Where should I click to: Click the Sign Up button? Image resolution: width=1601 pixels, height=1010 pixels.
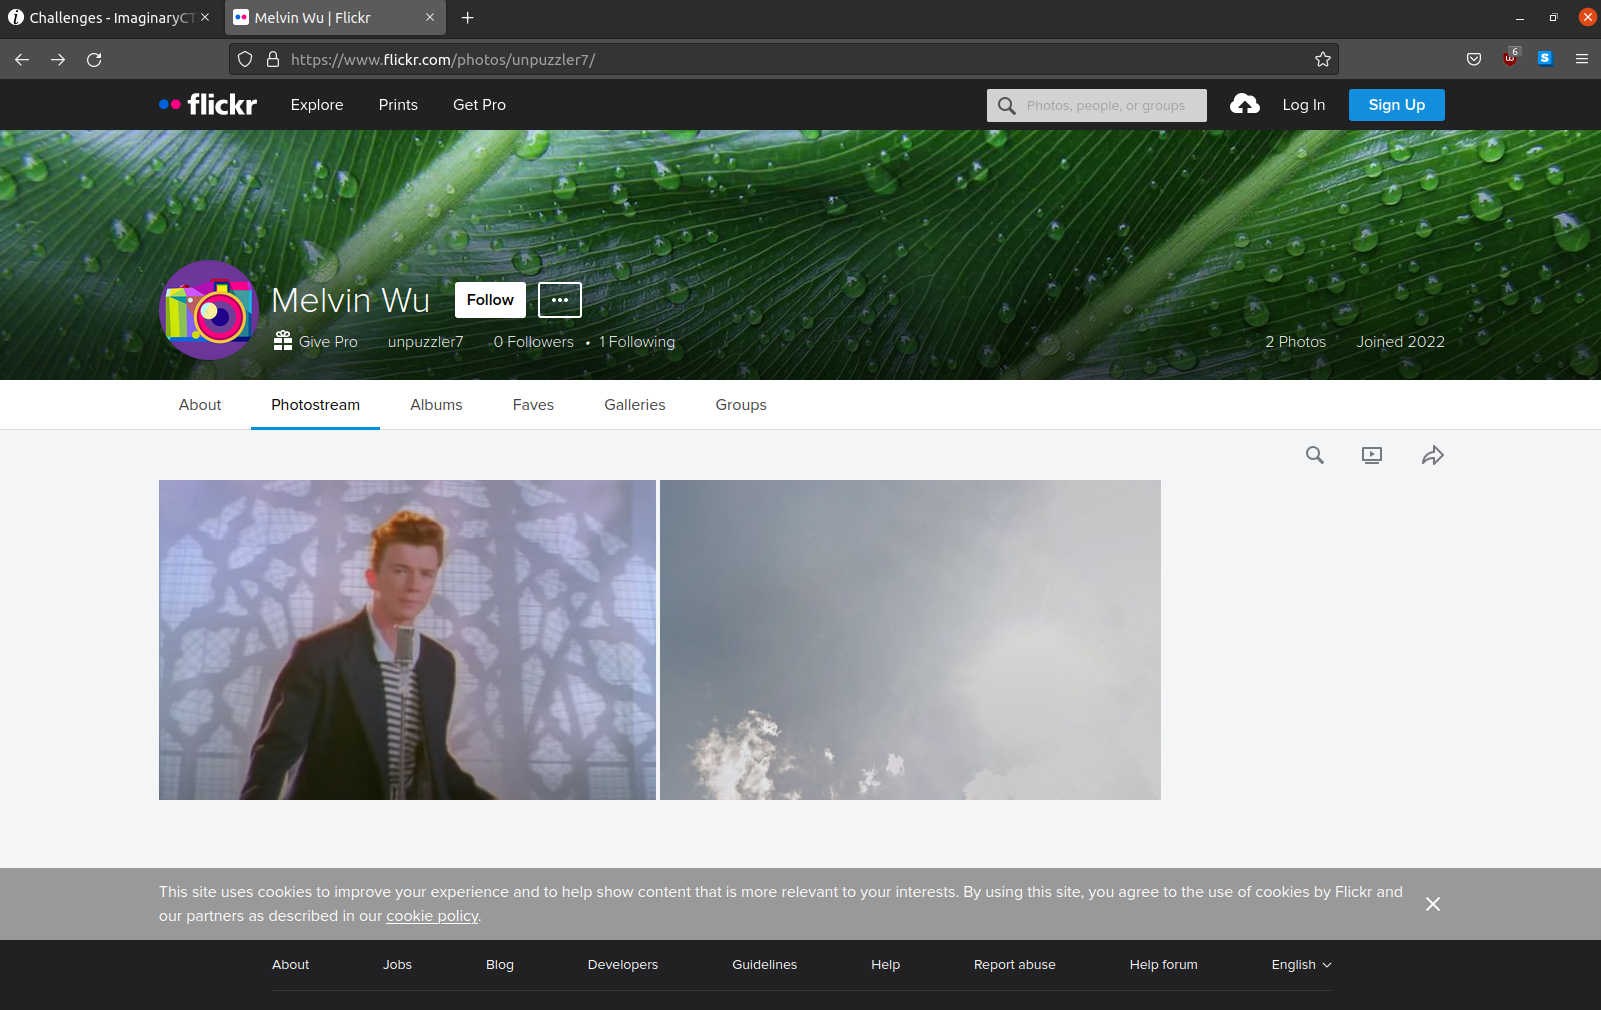[1397, 105]
